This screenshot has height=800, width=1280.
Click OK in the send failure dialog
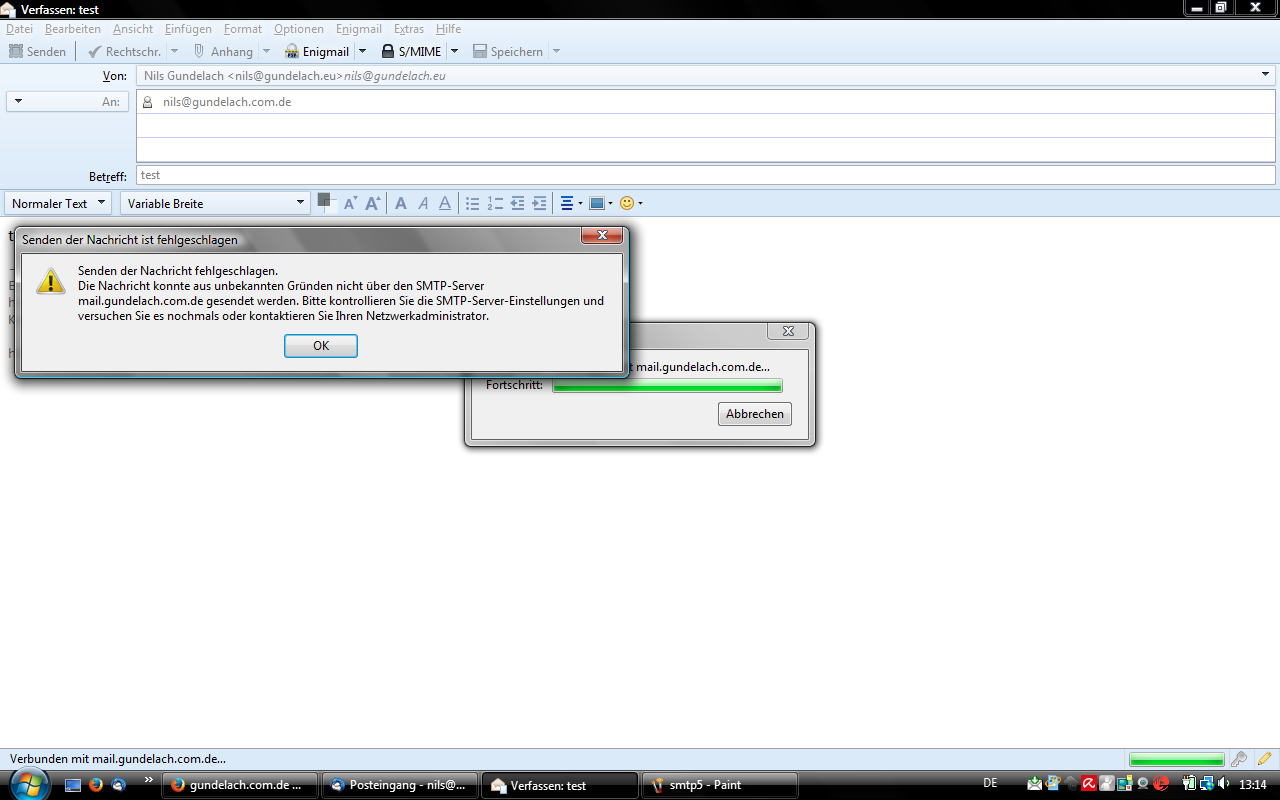click(320, 346)
